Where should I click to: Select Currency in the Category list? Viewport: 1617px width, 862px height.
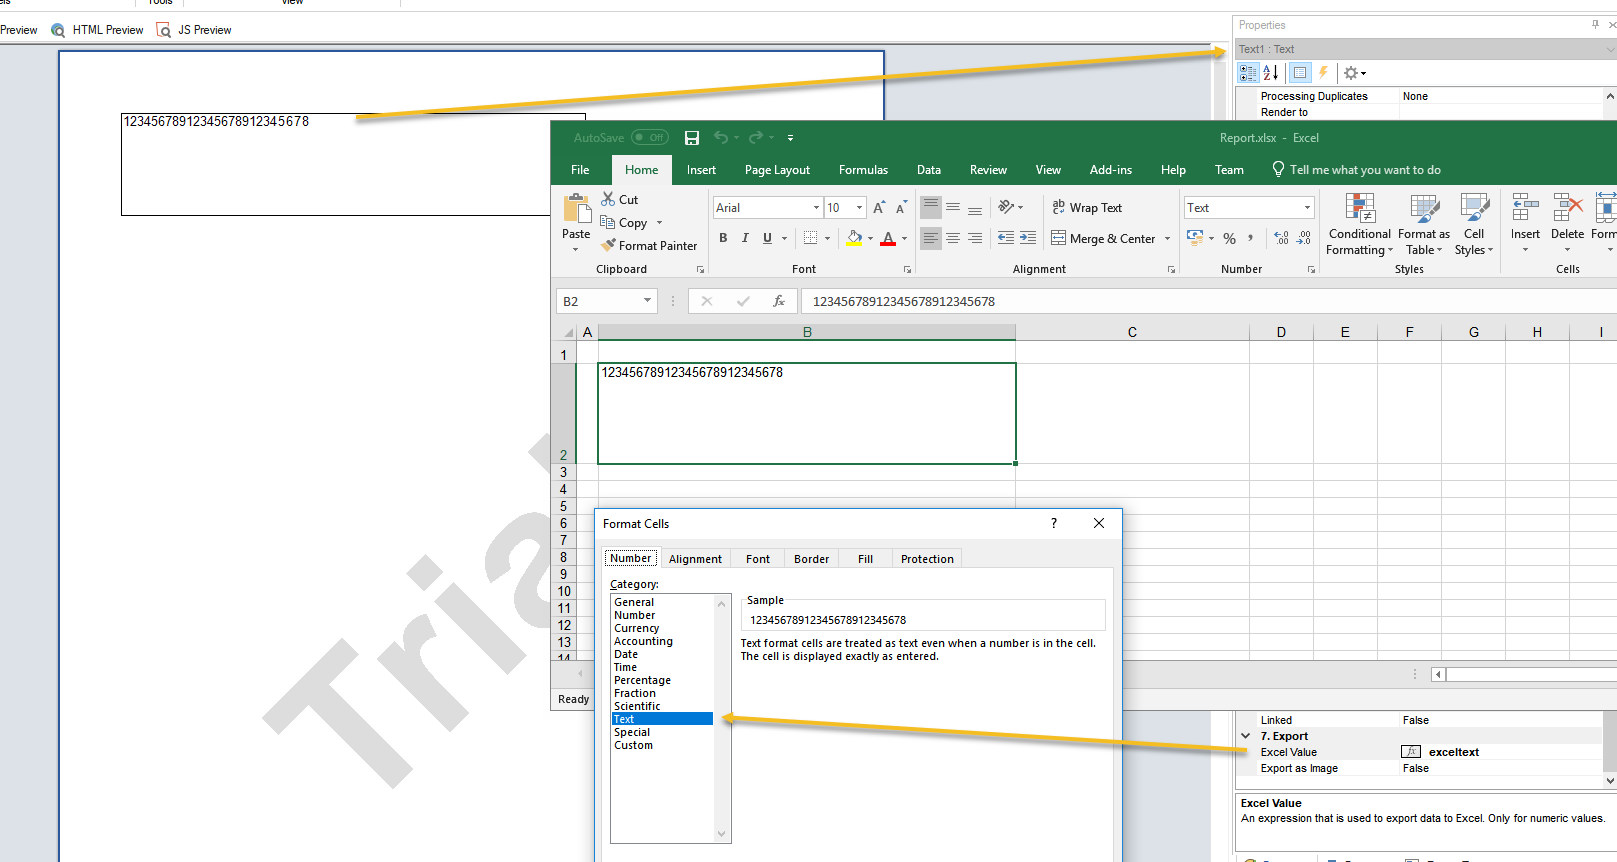[x=636, y=628]
